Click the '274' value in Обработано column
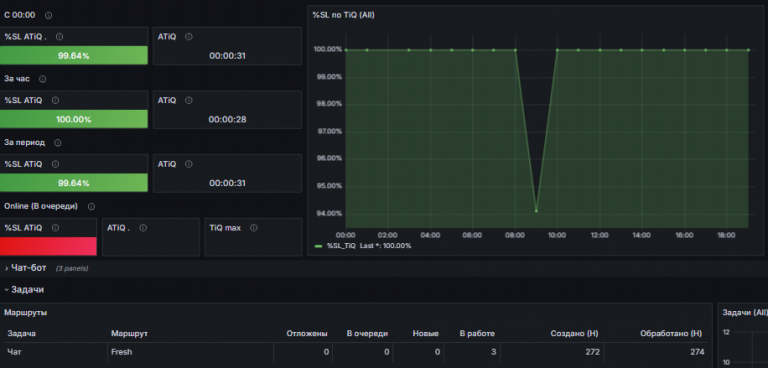Viewport: 768px width, 368px height. tap(697, 352)
